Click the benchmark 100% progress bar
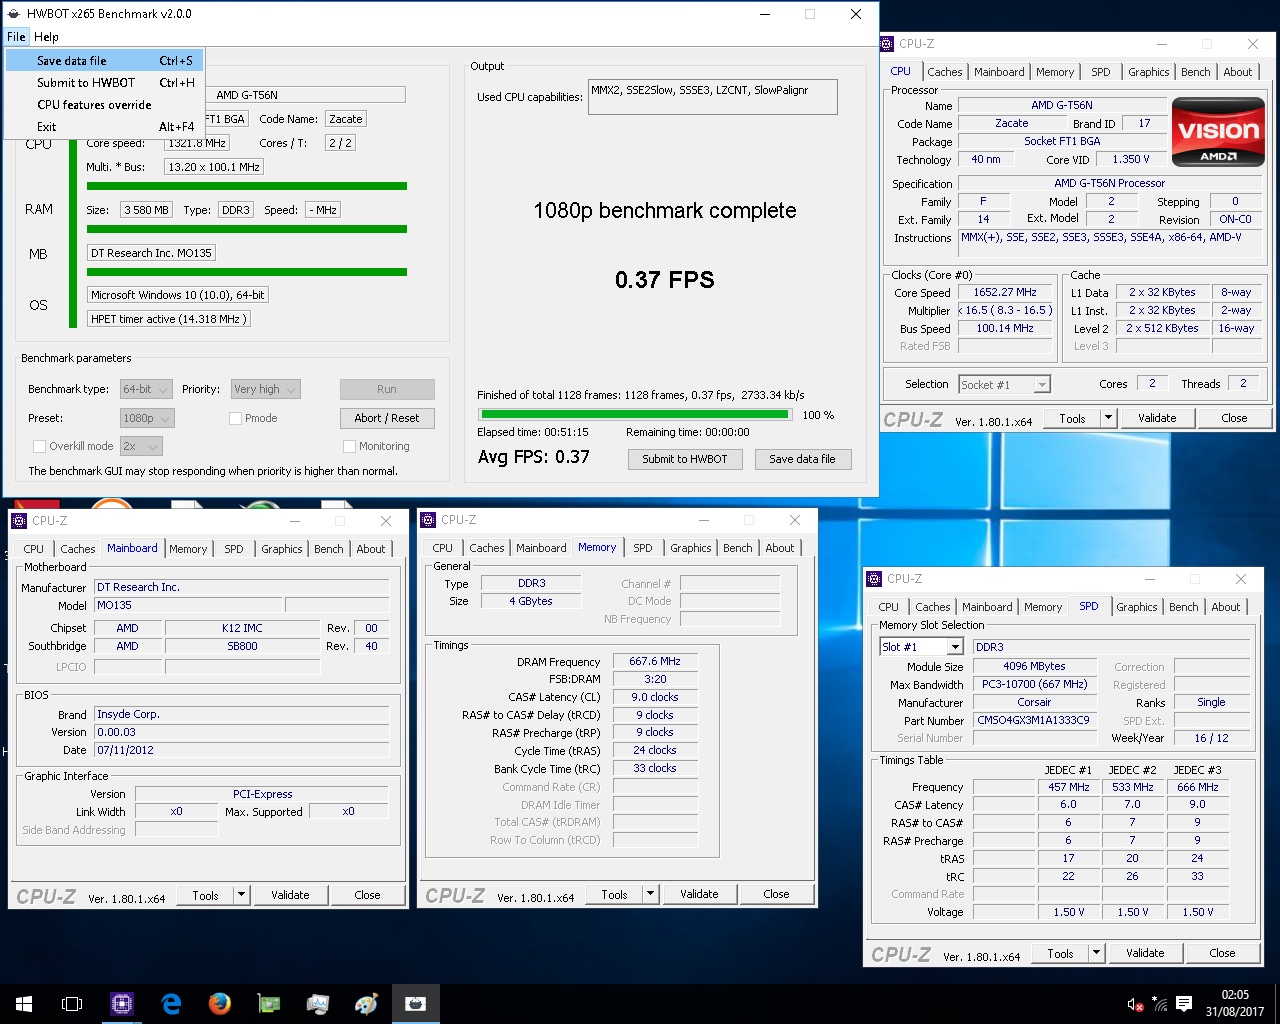Viewport: 1280px width, 1024px height. coord(634,414)
